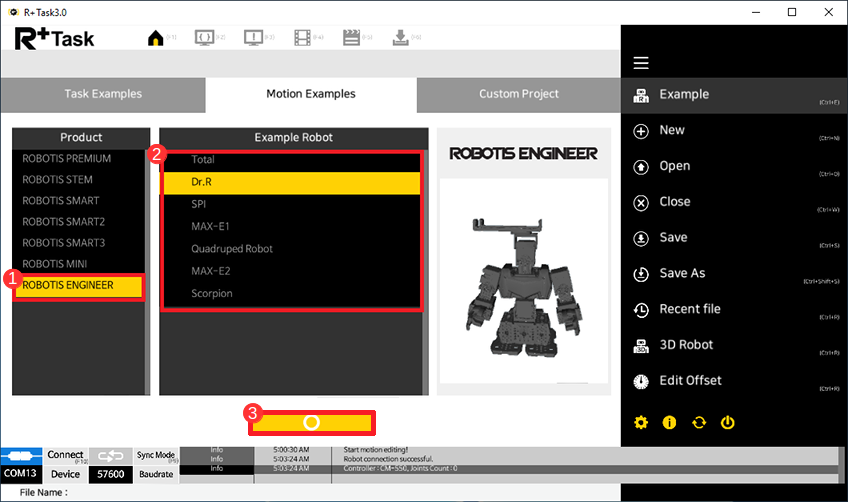848x502 pixels.
Task: Open the COM13 port selector
Action: tap(22, 474)
